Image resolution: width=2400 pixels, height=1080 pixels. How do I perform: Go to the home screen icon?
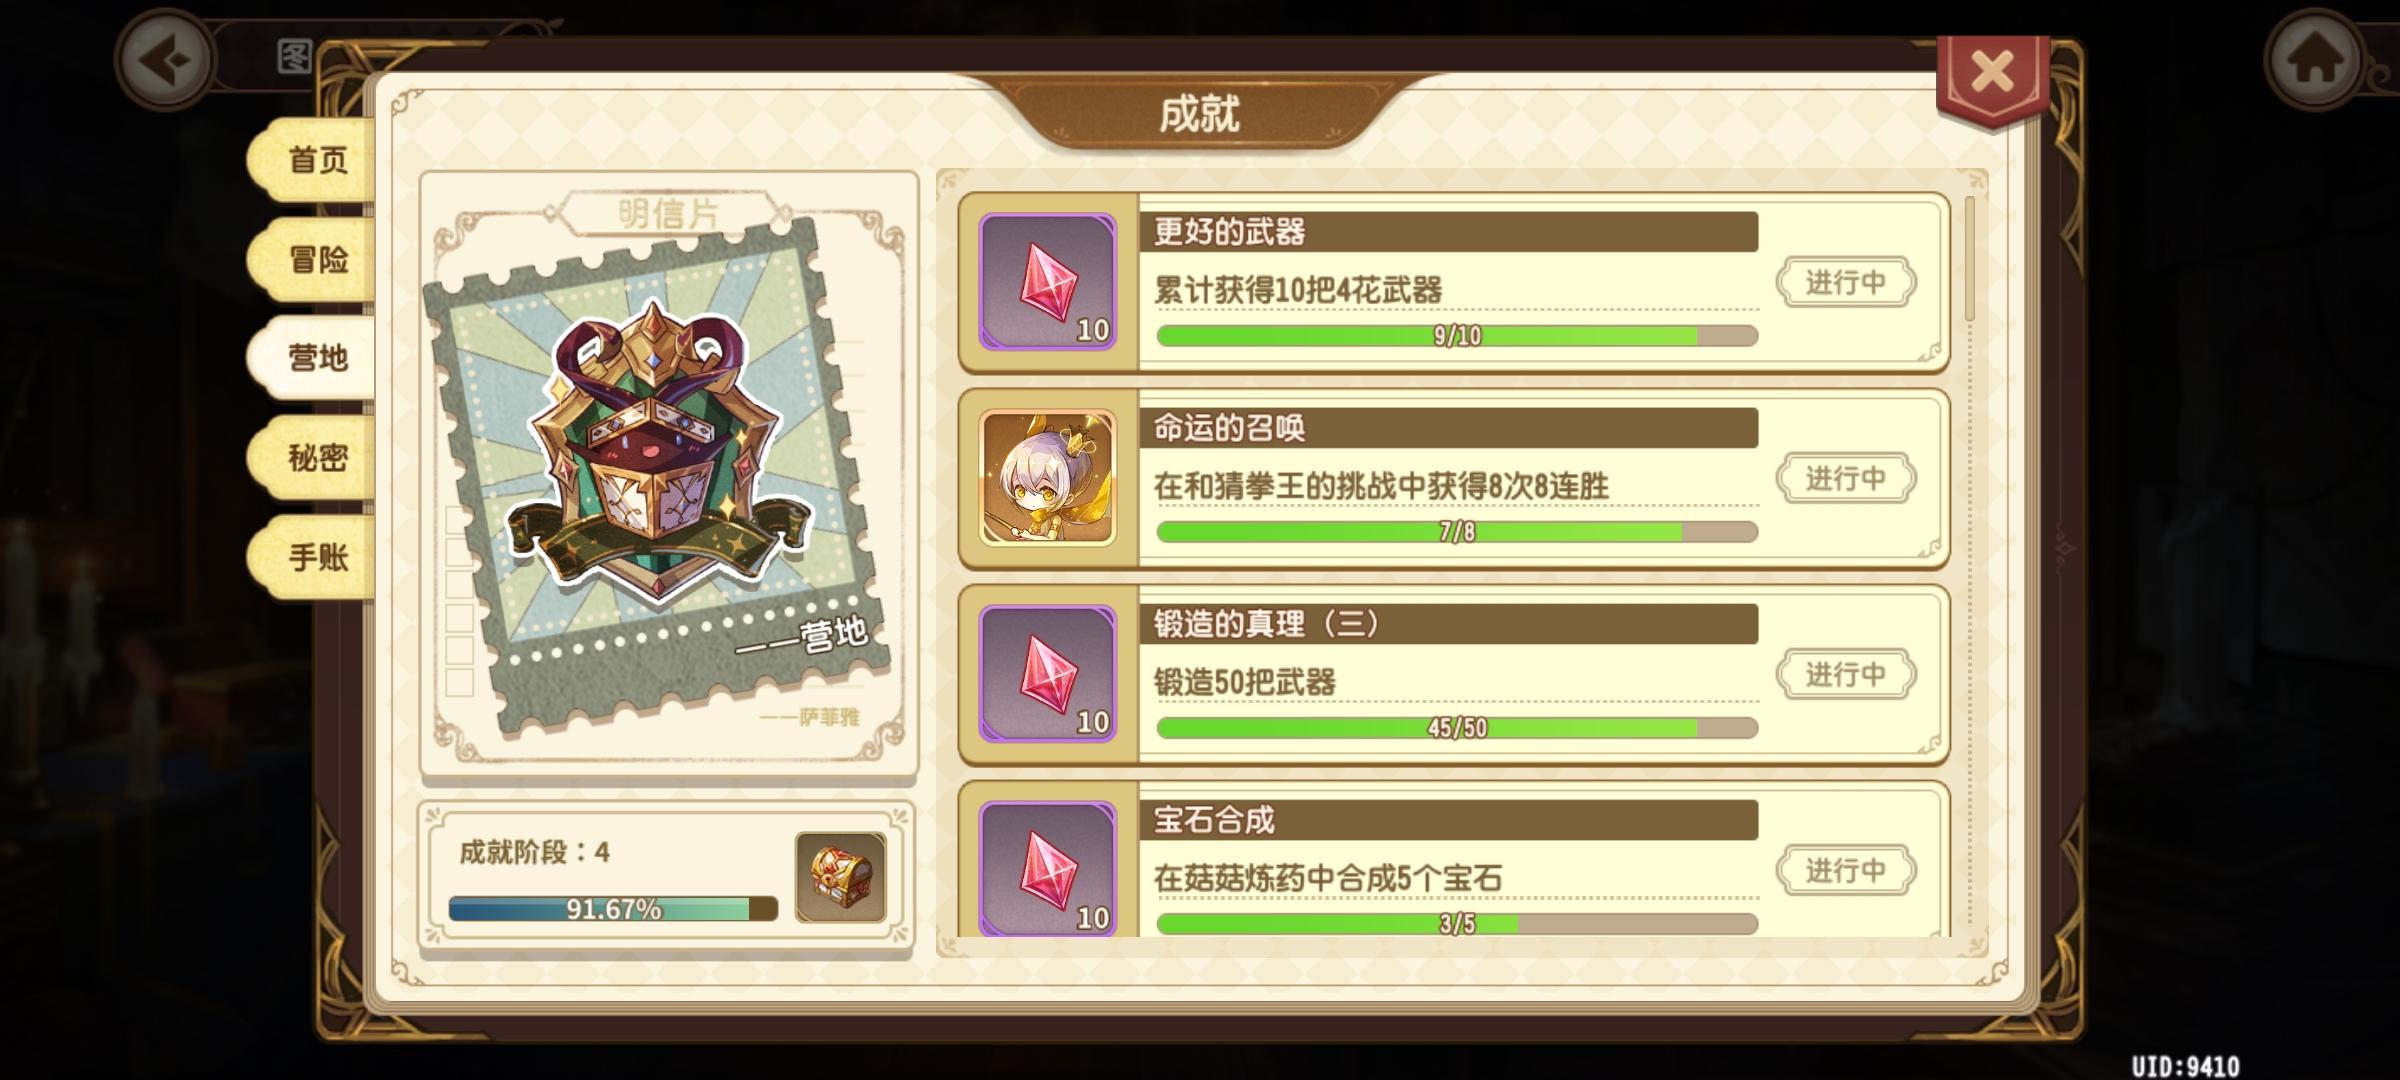click(x=2315, y=61)
